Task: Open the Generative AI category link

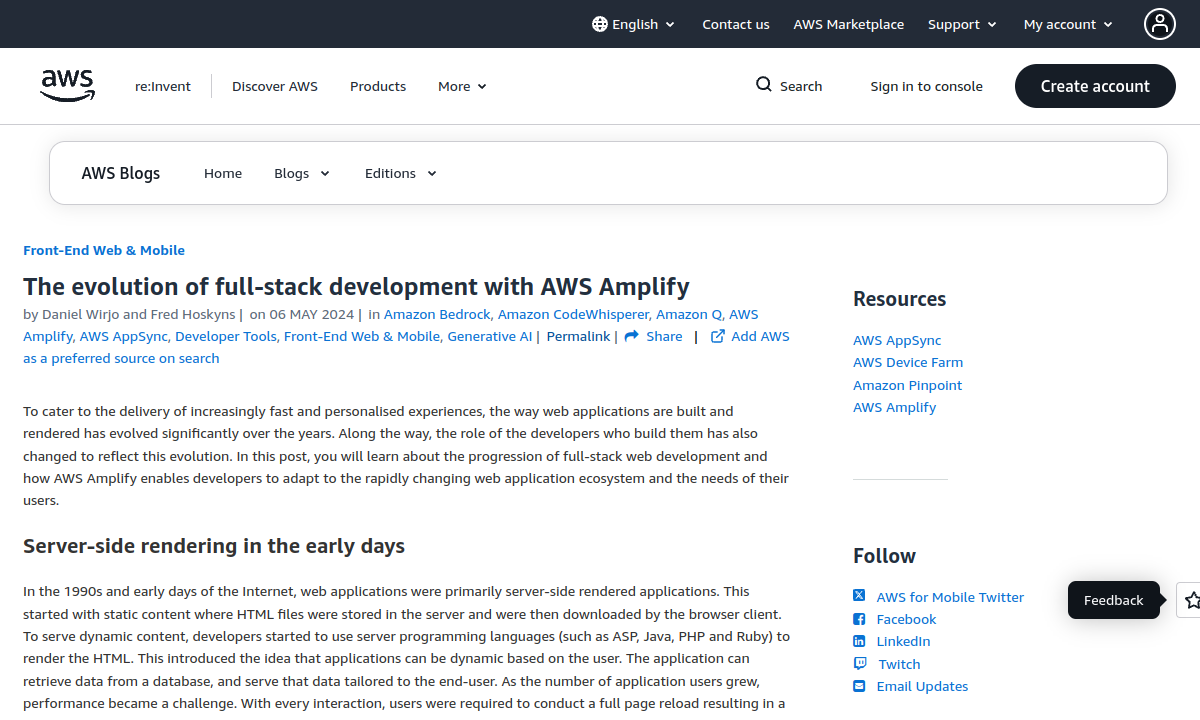Action: (x=490, y=336)
